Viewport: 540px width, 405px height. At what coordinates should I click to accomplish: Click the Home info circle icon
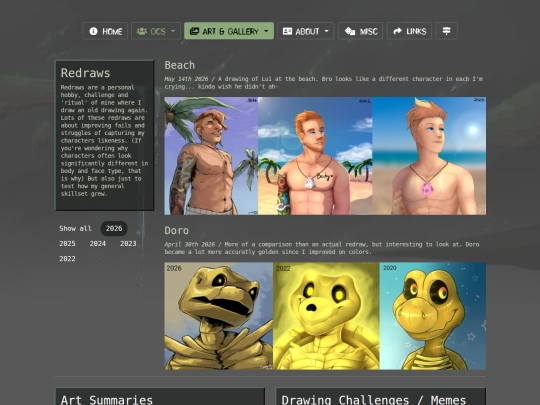93,31
